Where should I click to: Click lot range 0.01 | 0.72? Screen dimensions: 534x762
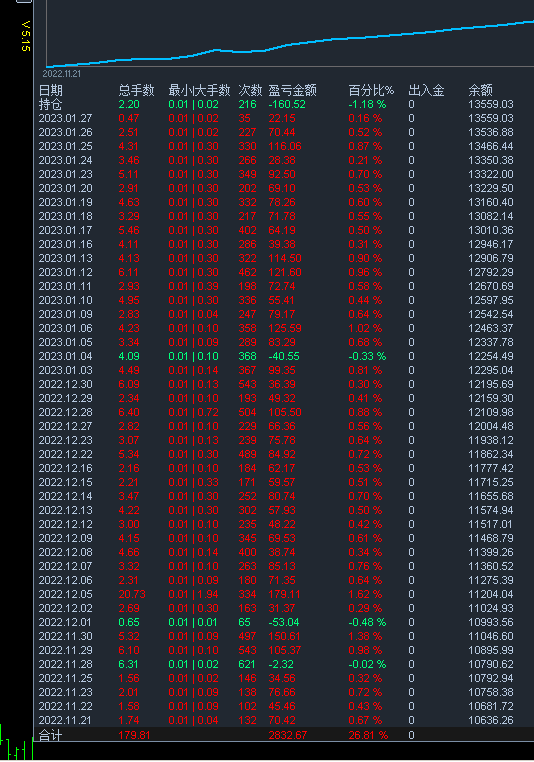pyautogui.click(x=193, y=413)
